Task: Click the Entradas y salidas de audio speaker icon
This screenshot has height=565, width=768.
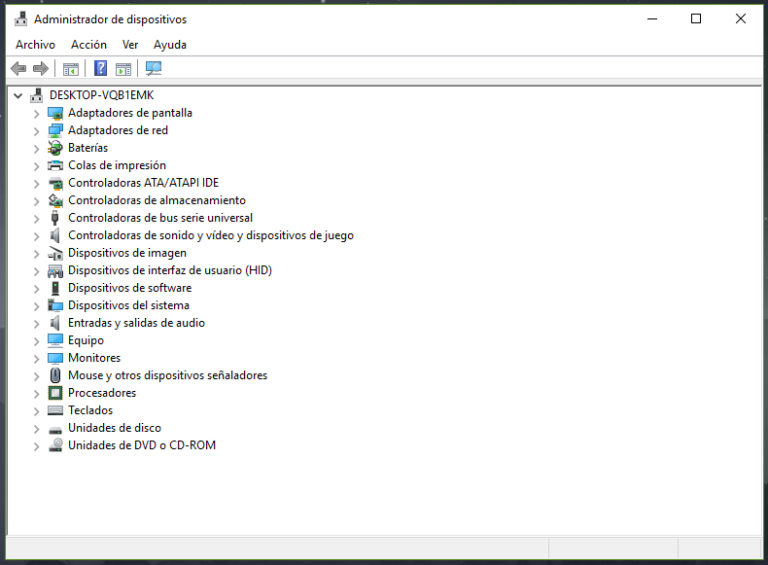Action: tap(55, 323)
